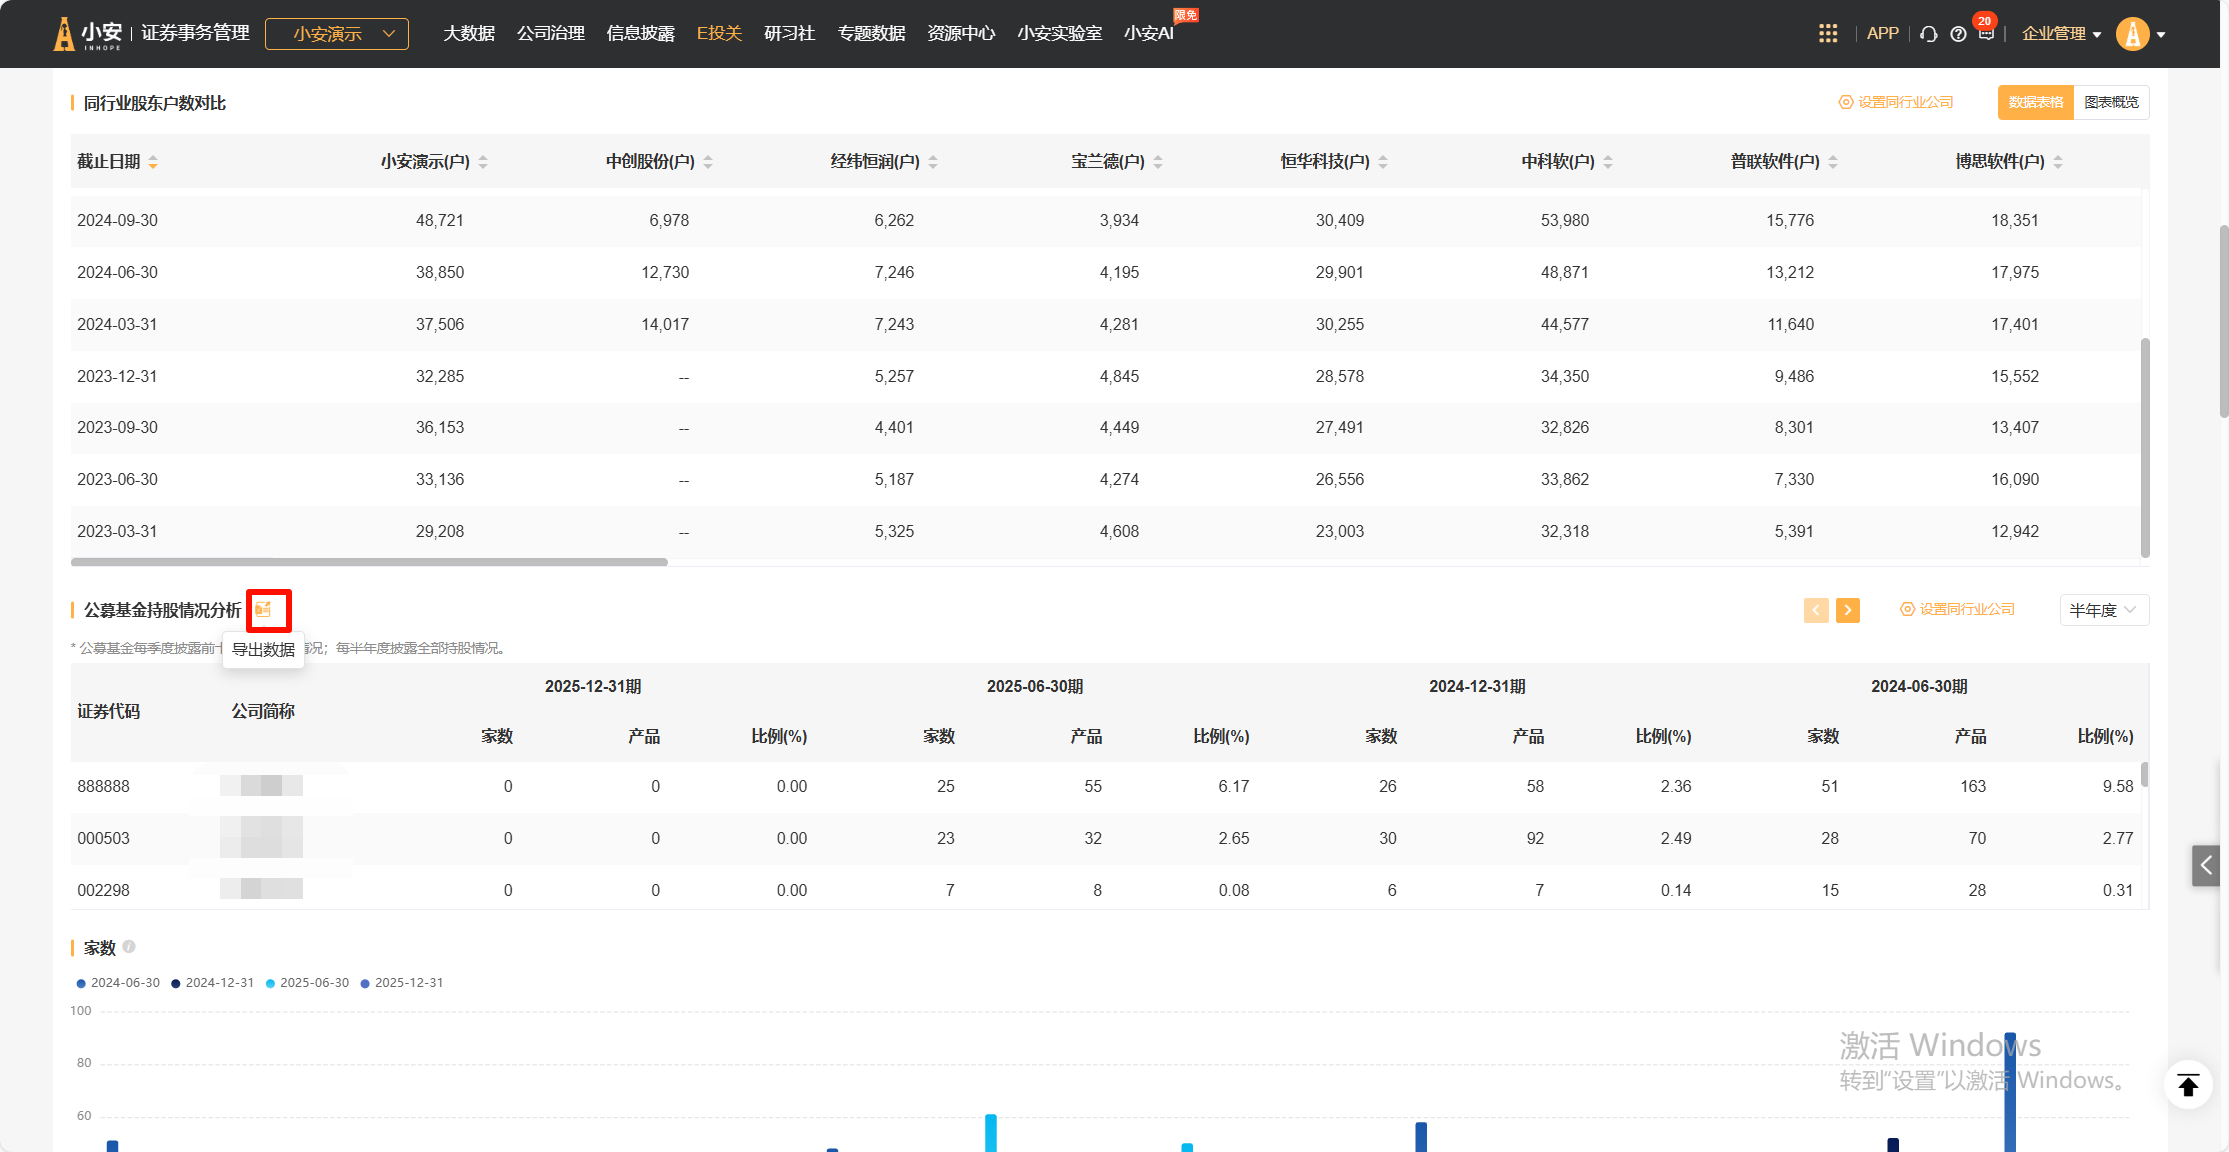This screenshot has height=1152, width=2229.
Task: Switch to 图表概览 view
Action: point(2111,102)
